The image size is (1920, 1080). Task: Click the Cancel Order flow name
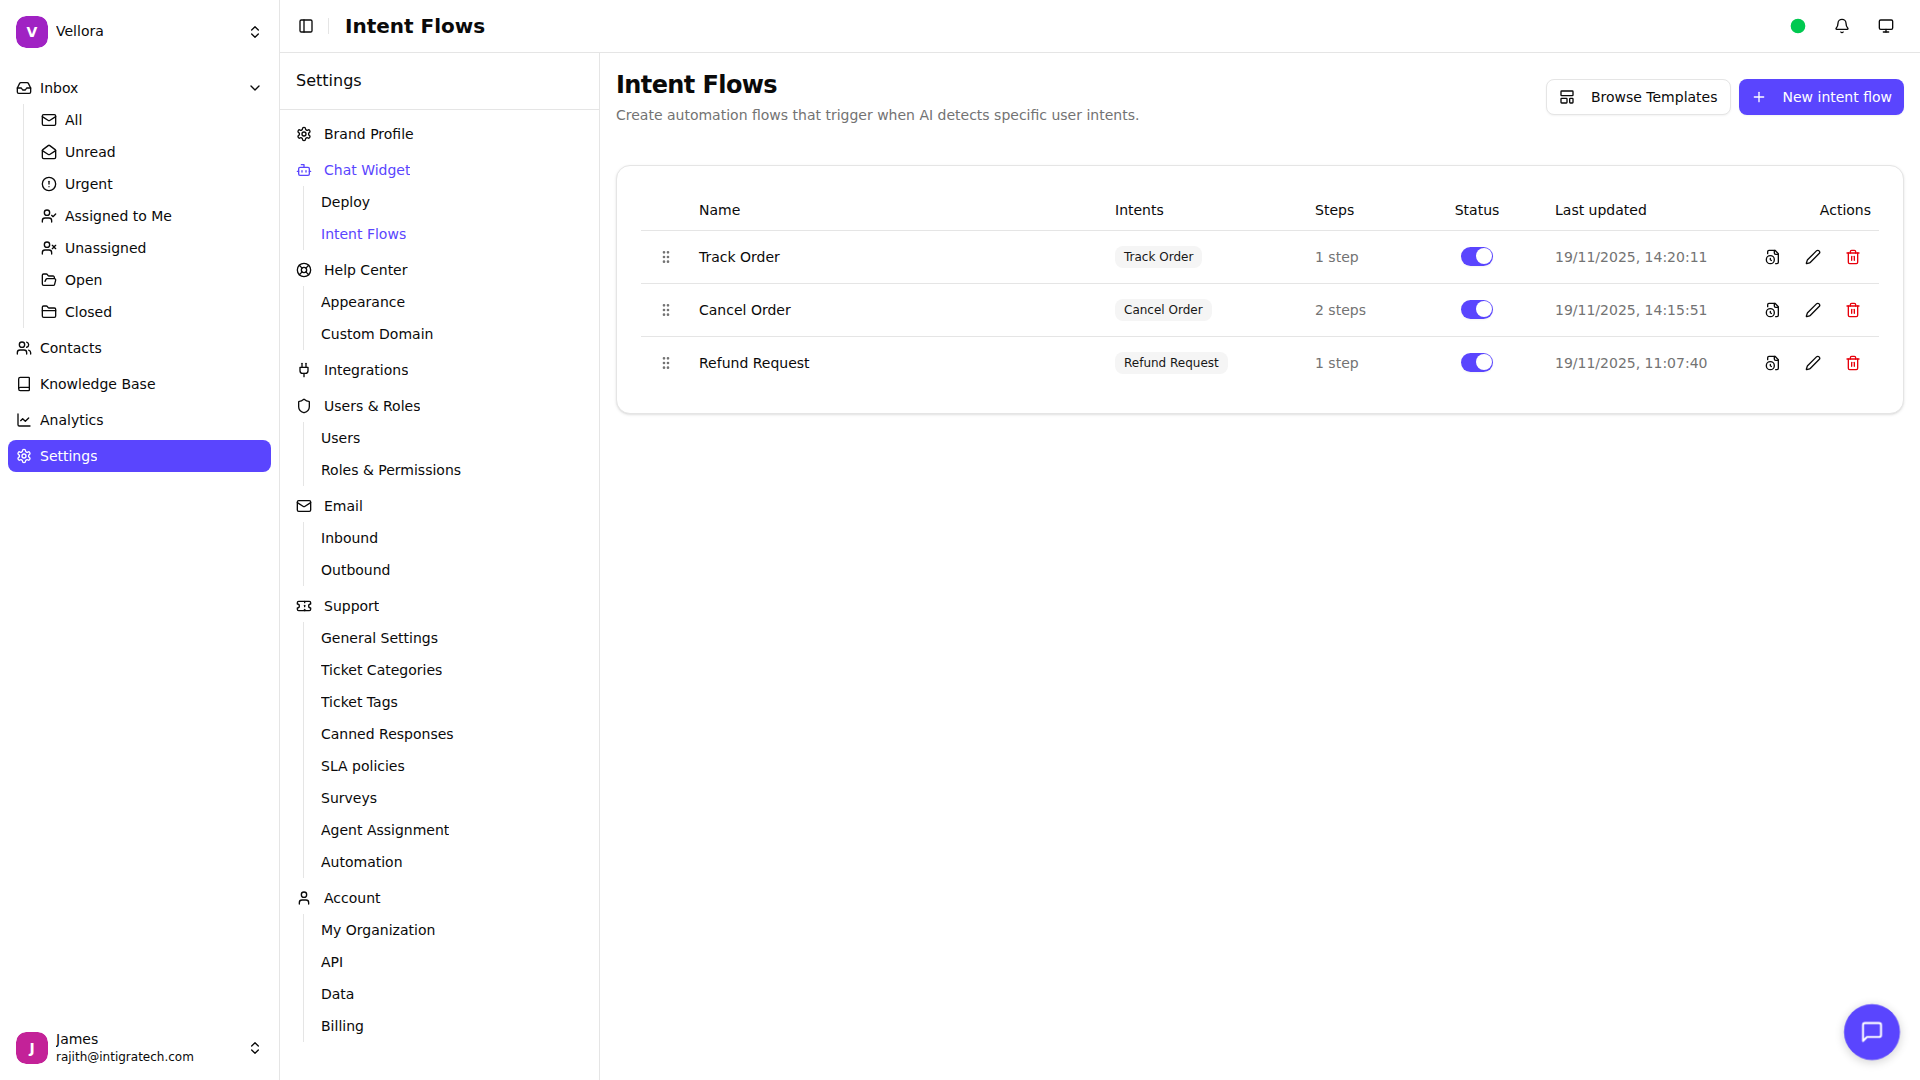tap(745, 310)
